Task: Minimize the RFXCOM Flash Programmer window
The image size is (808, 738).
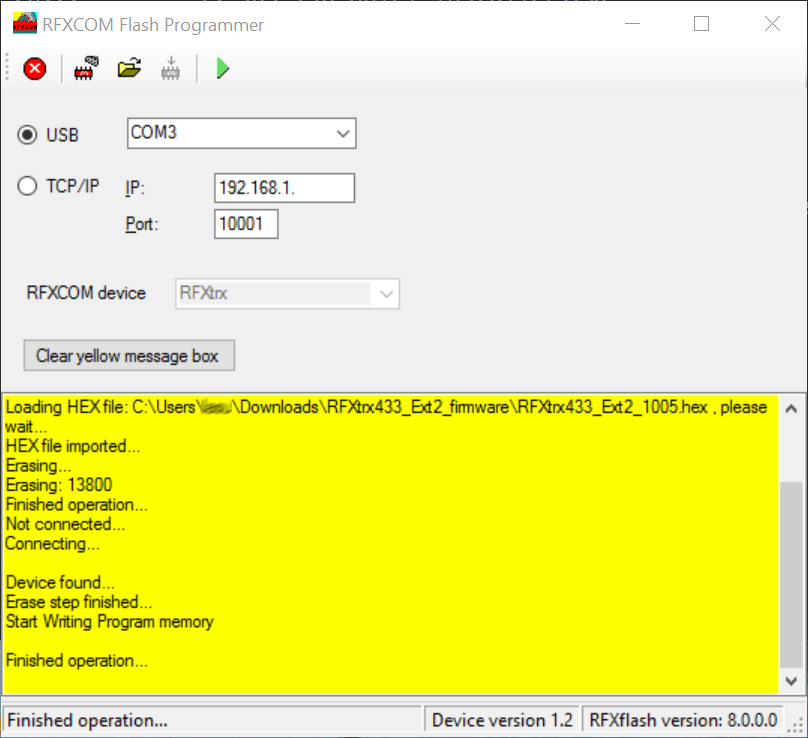Action: pyautogui.click(x=632, y=24)
